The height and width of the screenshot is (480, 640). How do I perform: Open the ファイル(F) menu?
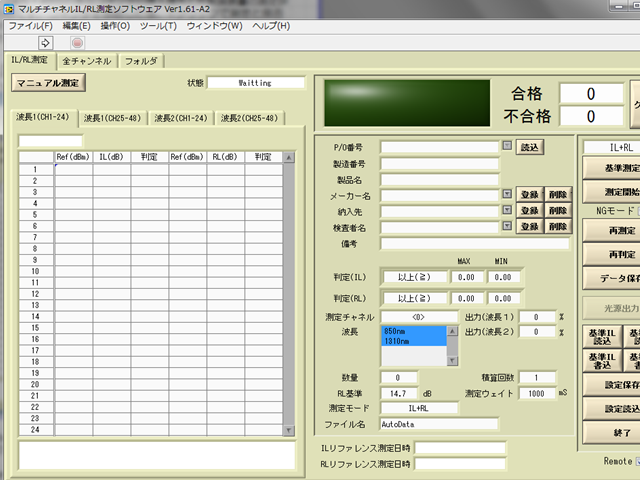(31, 26)
